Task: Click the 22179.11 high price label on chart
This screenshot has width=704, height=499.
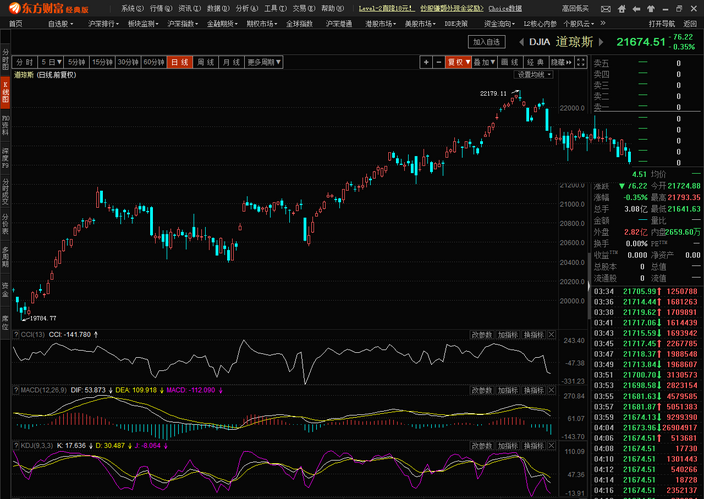Action: coord(493,93)
